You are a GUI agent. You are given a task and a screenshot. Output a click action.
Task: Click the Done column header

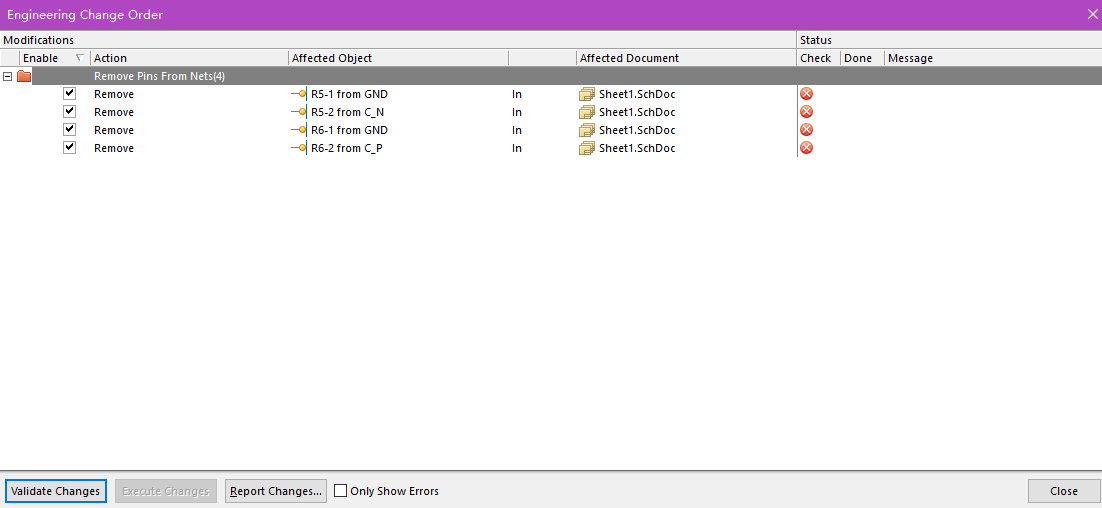[x=862, y=58]
